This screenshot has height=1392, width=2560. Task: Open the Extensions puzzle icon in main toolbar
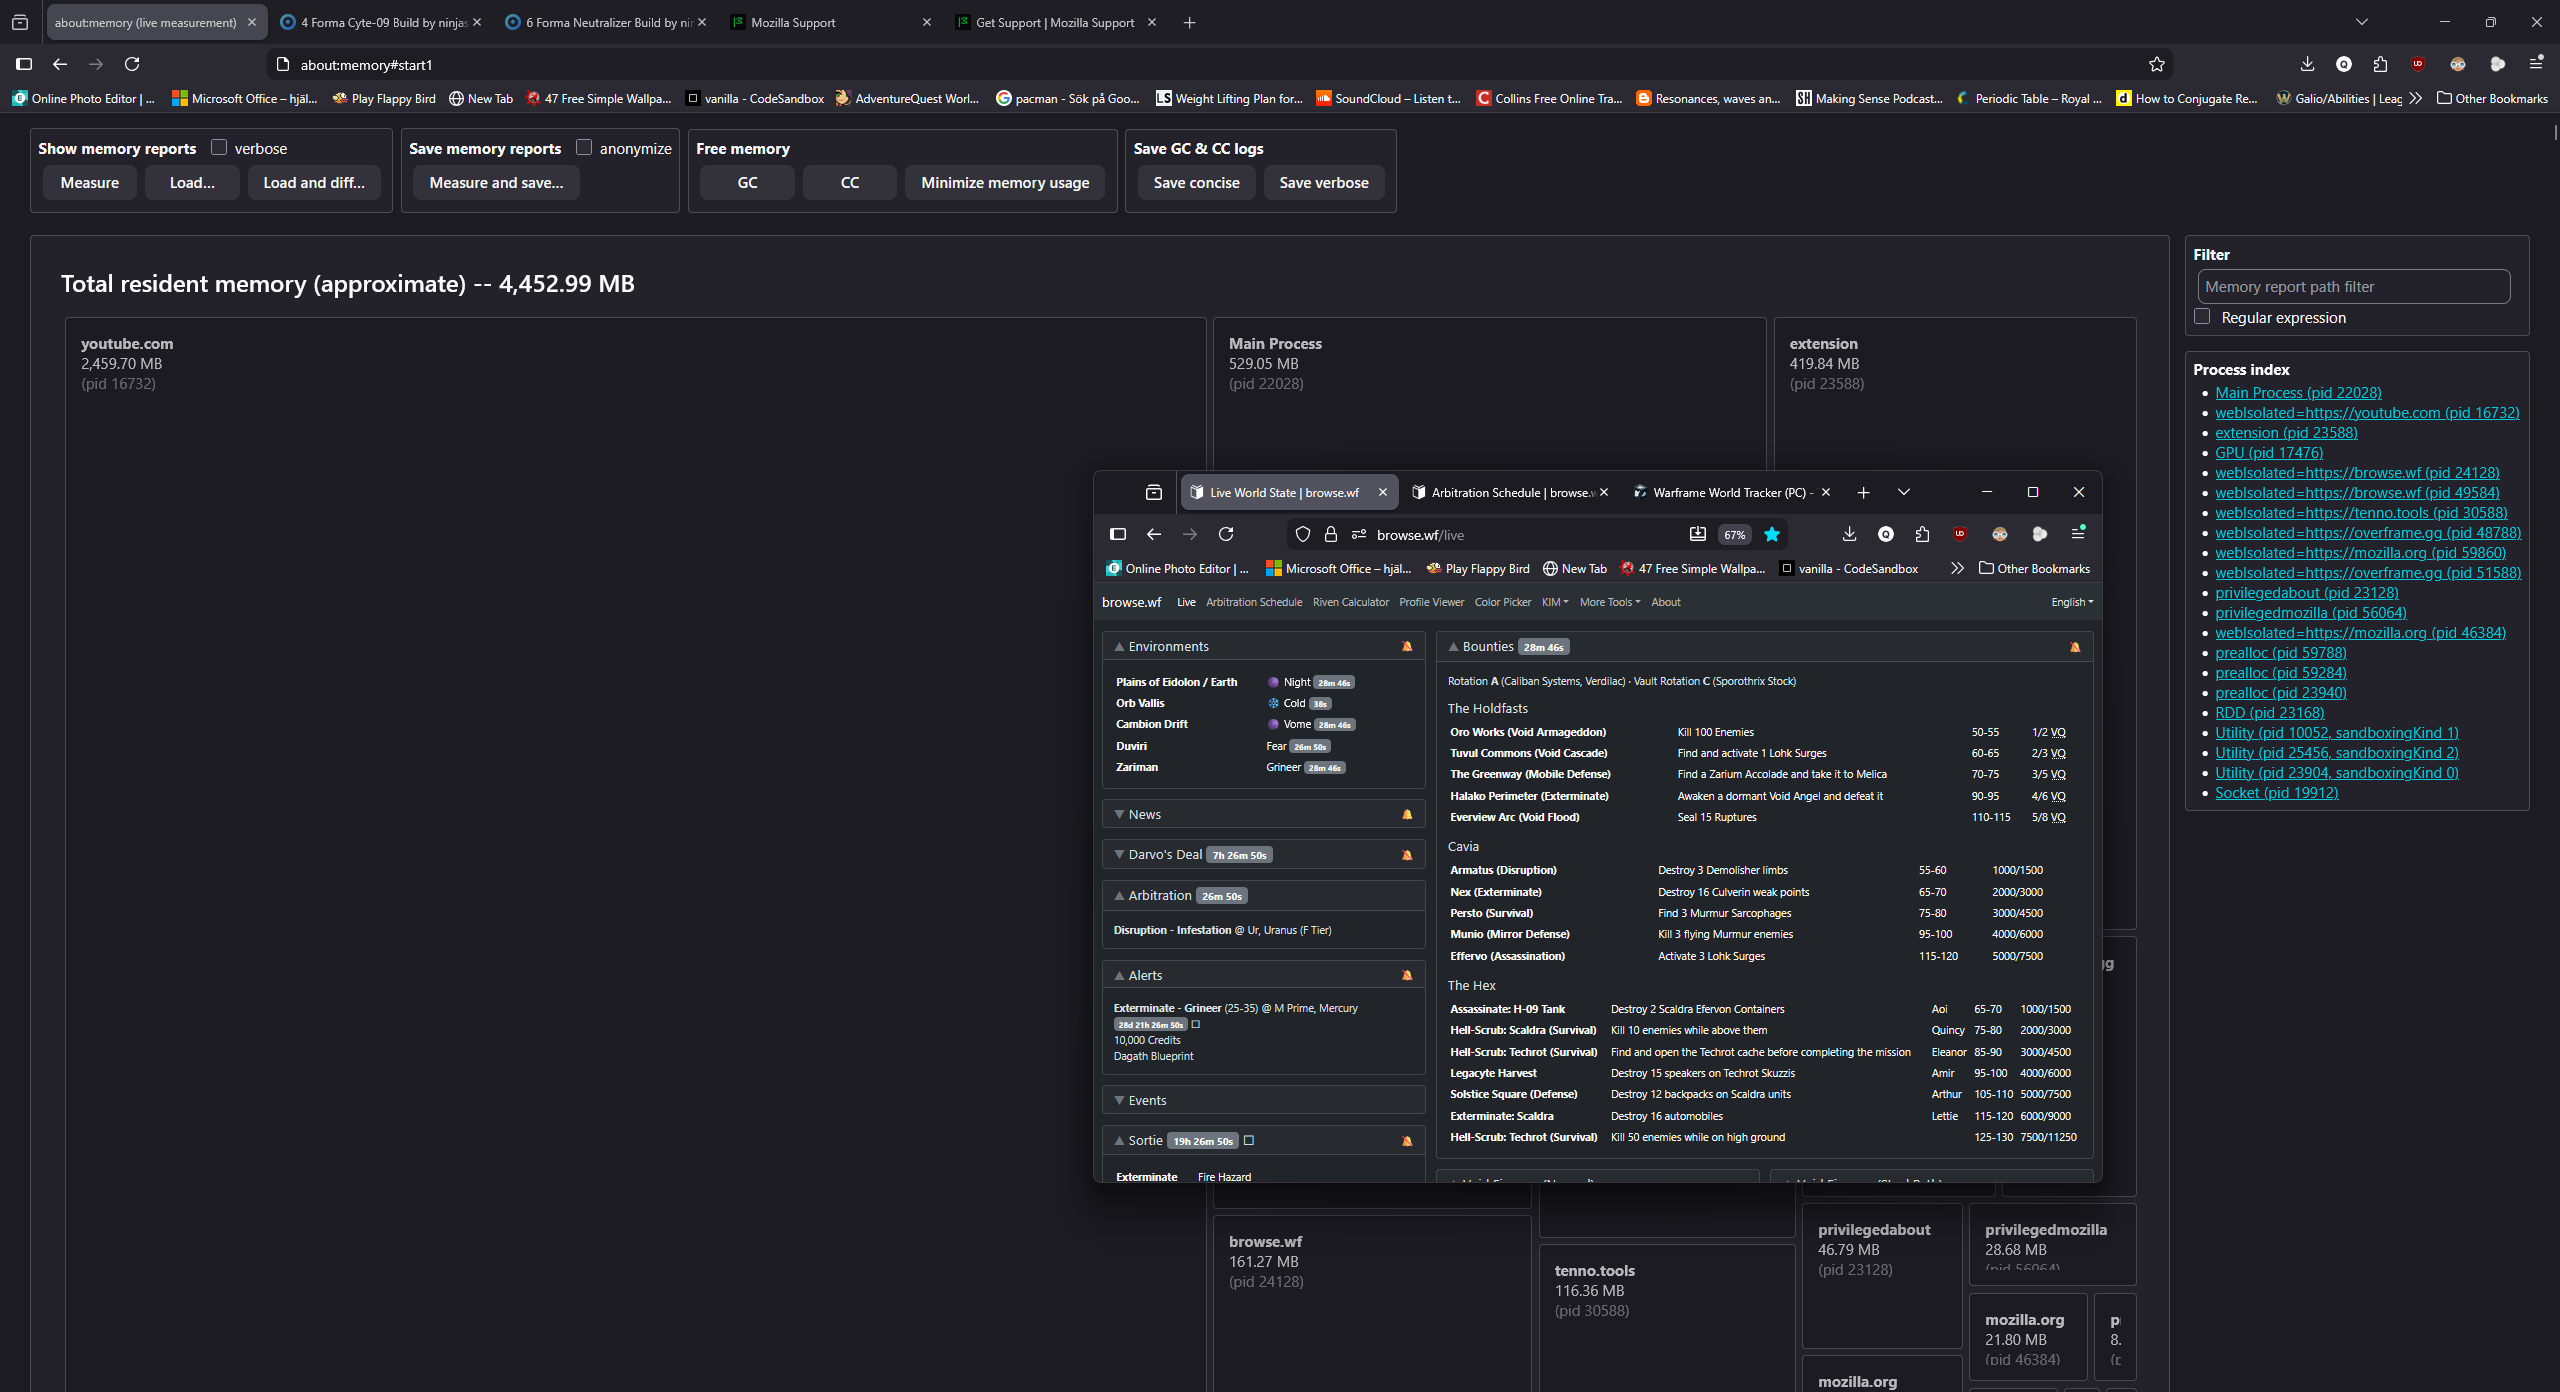click(x=2380, y=64)
